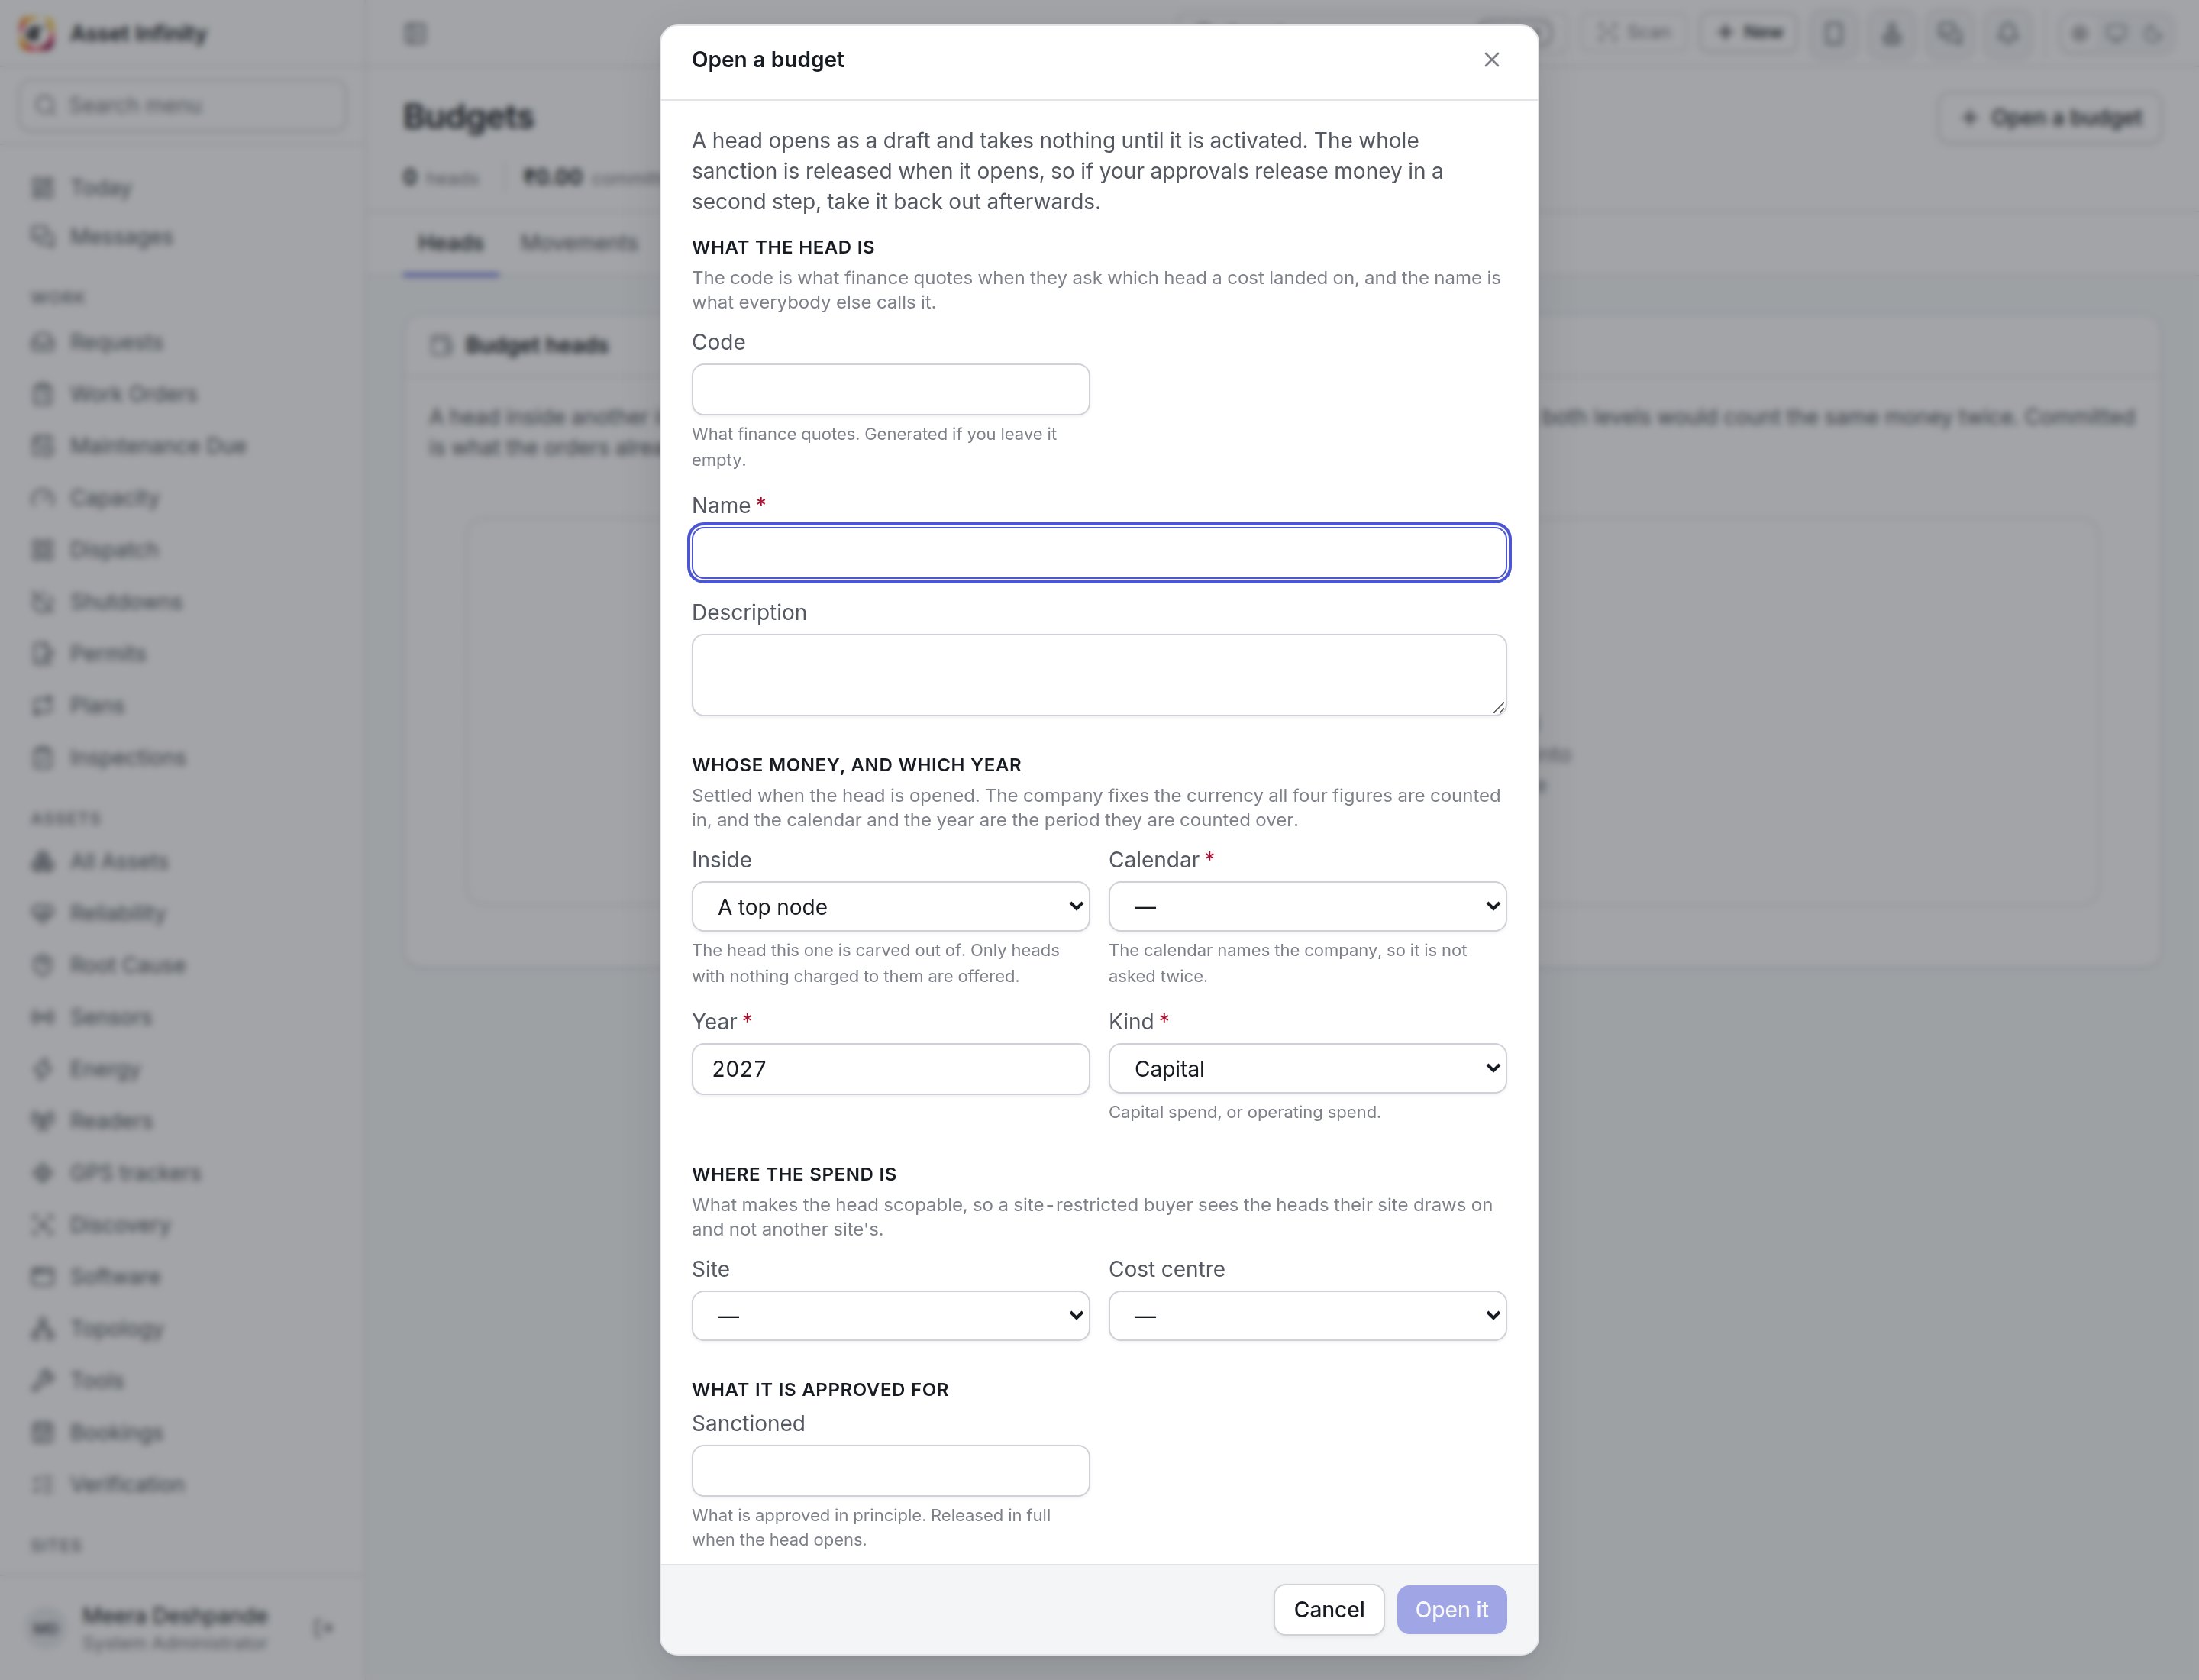2199x1680 pixels.
Task: Click the Topology icon in sidebar
Action: (43, 1329)
